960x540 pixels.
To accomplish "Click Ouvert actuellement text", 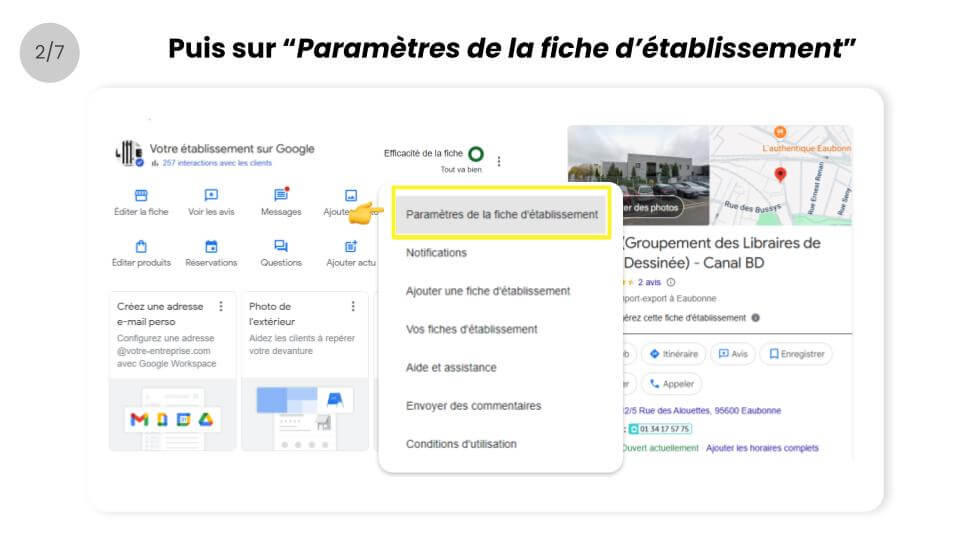I will coord(660,448).
